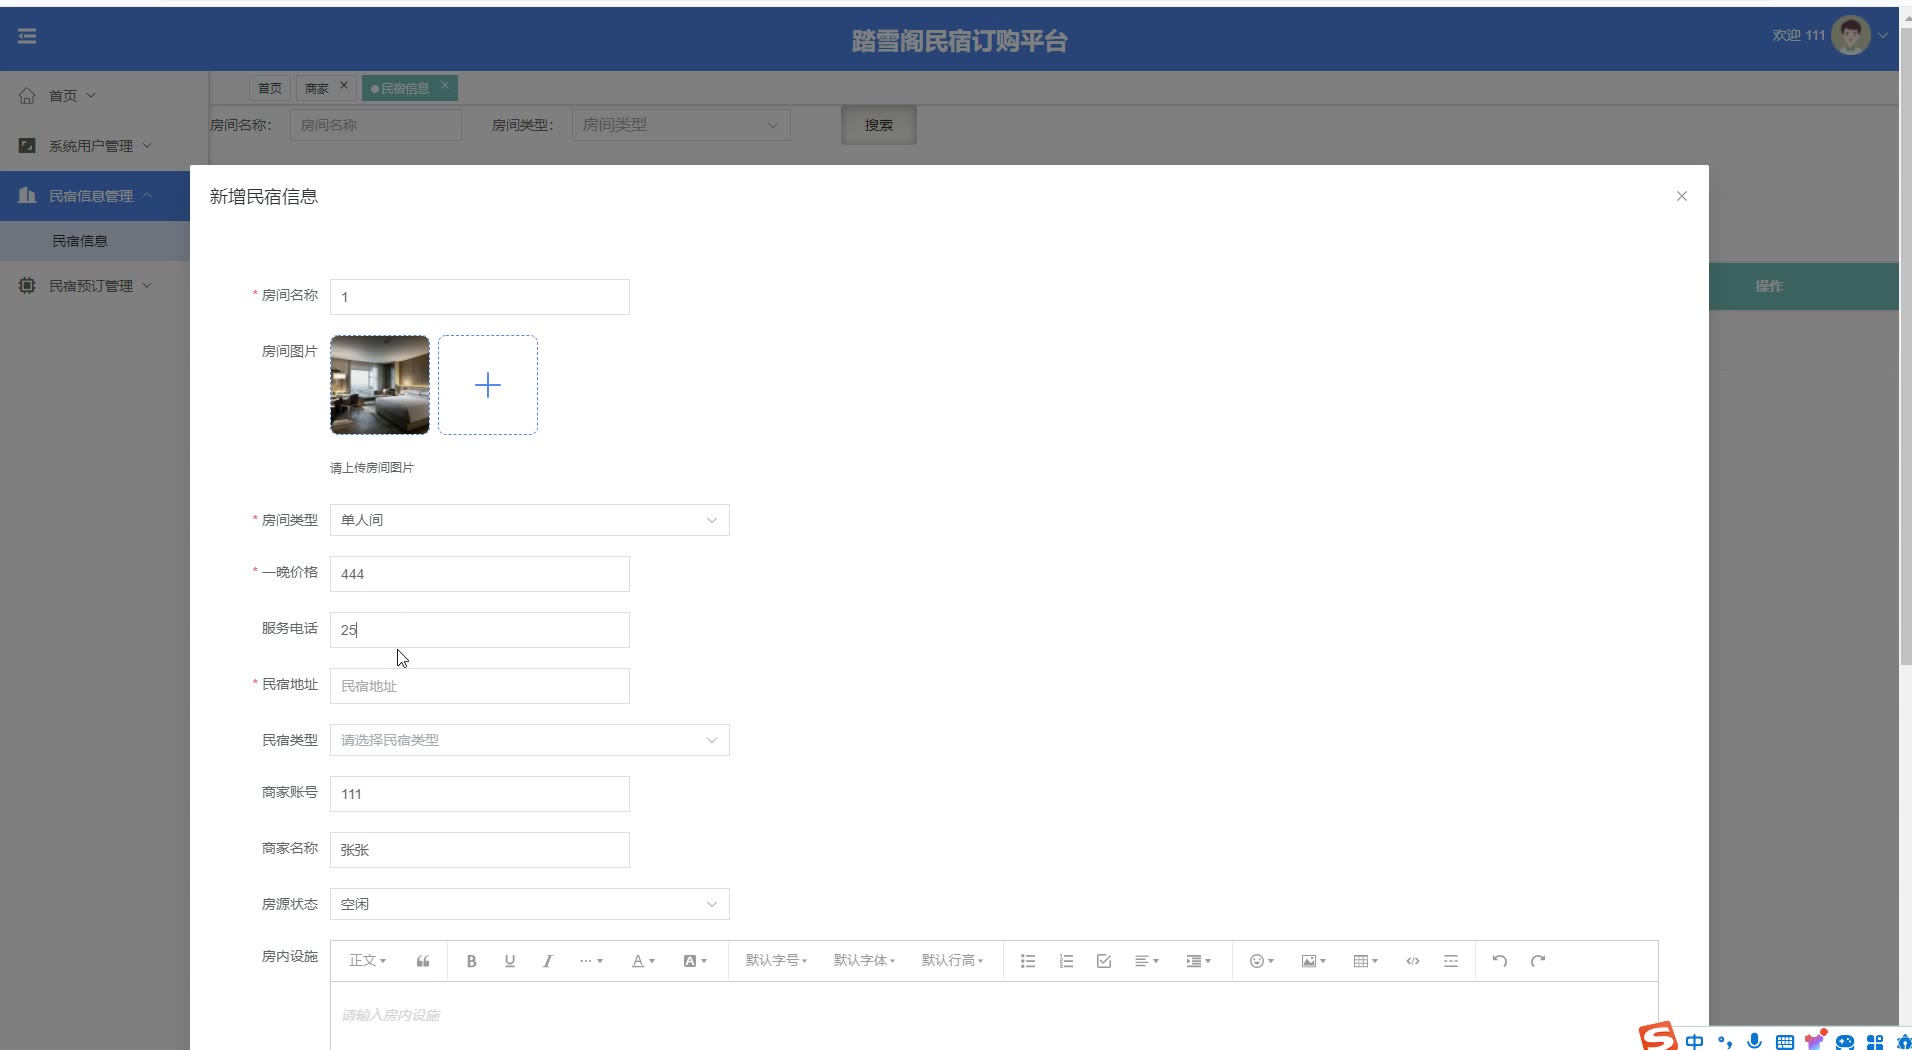The image size is (1912, 1050).
Task: Click the 商家名称 field containing 张张
Action: tap(480, 850)
